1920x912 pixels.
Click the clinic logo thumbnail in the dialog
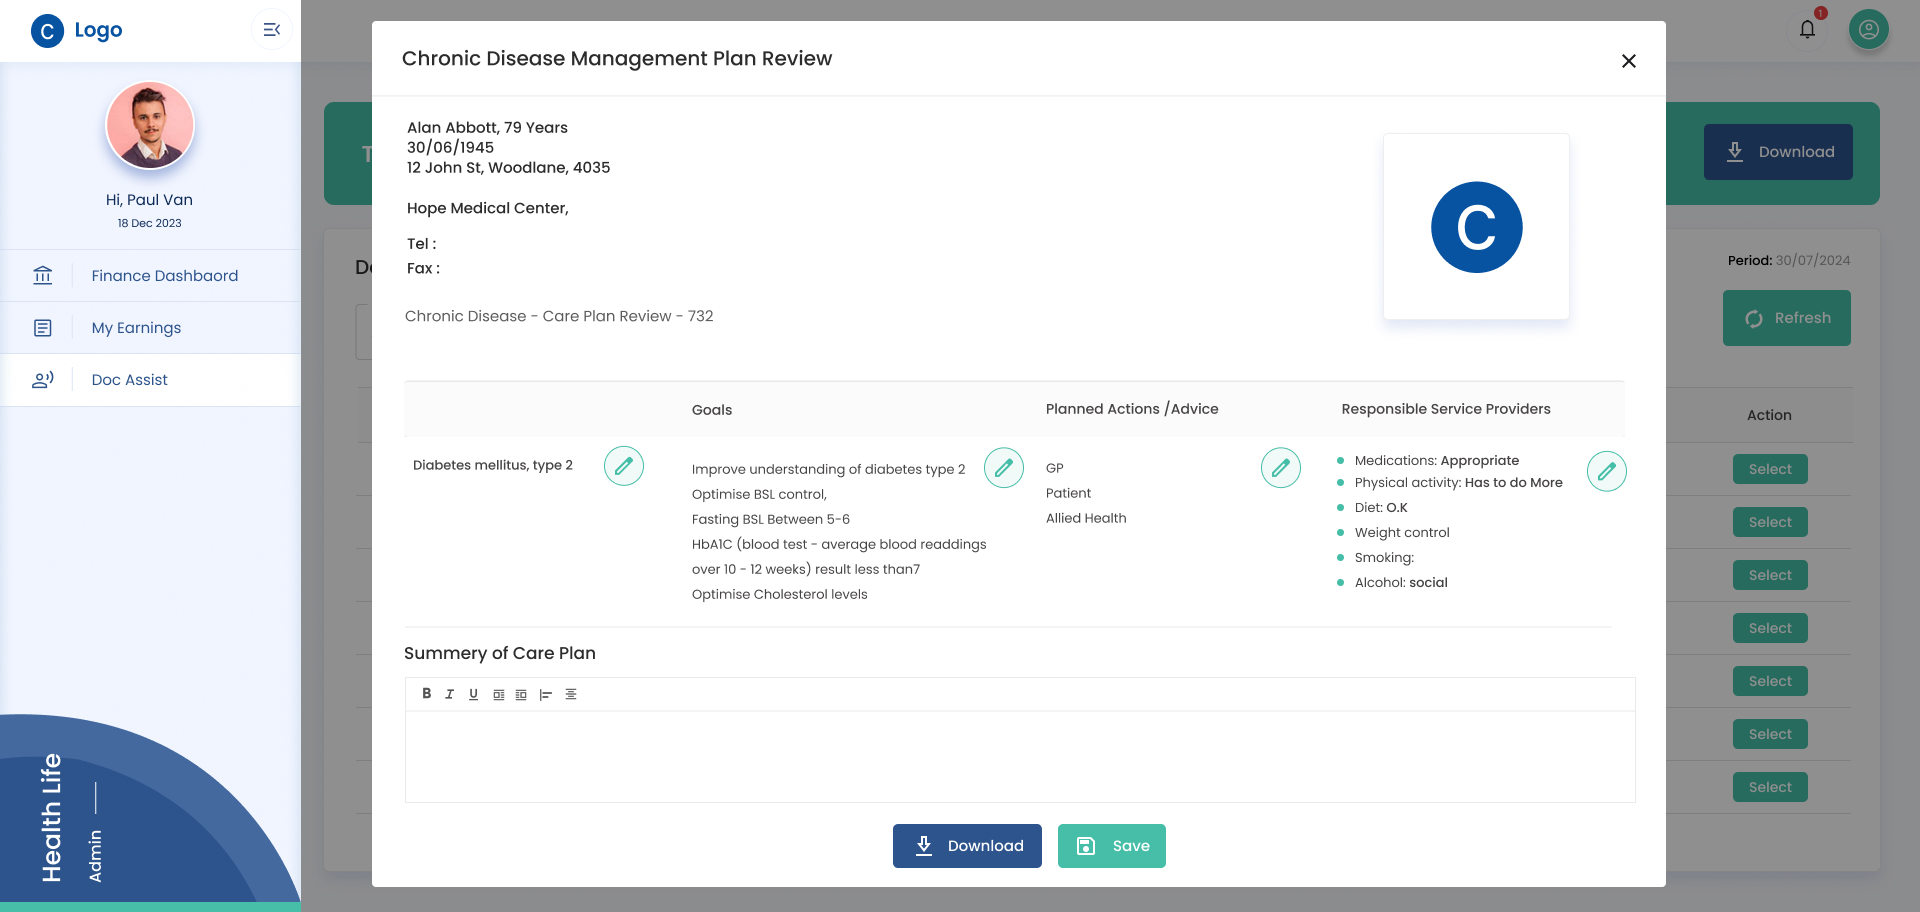1476,227
